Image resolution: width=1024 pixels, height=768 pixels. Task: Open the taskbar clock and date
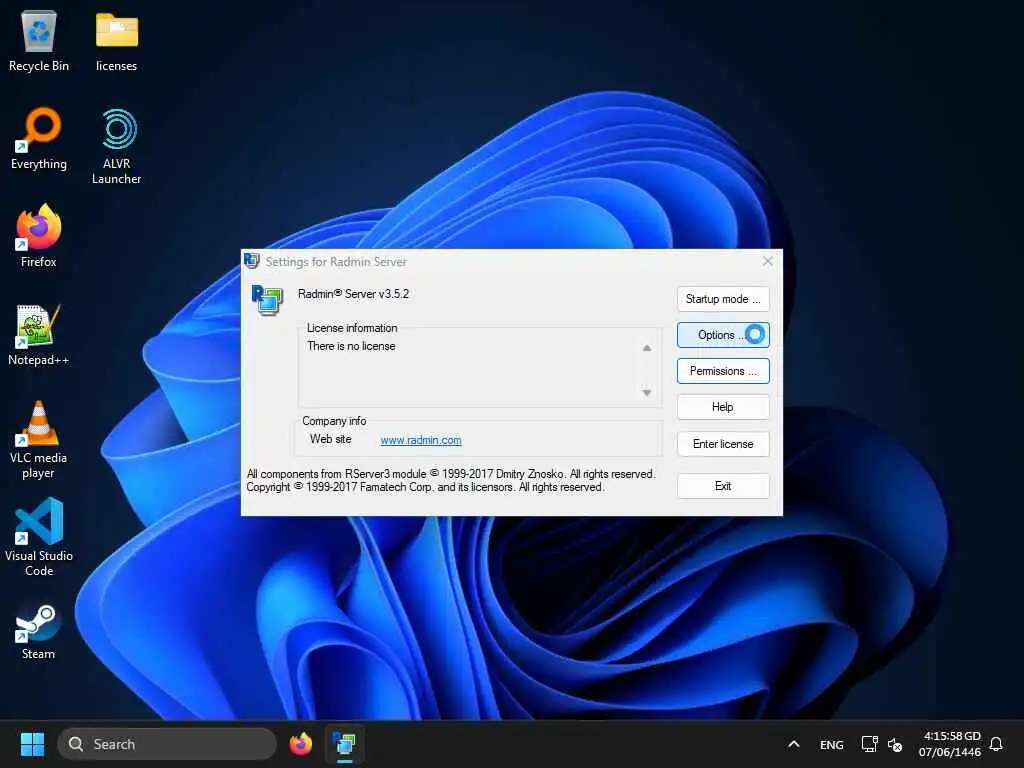pyautogui.click(x=950, y=744)
